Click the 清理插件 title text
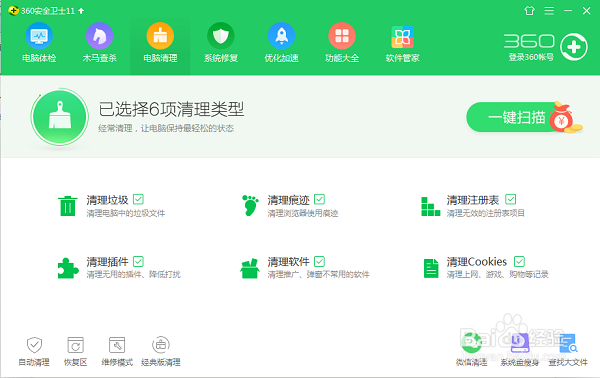Screen dimensions: 600x378 [107, 262]
